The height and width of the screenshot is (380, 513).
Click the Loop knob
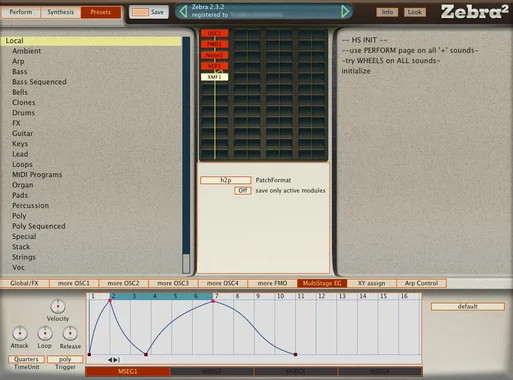[45, 333]
